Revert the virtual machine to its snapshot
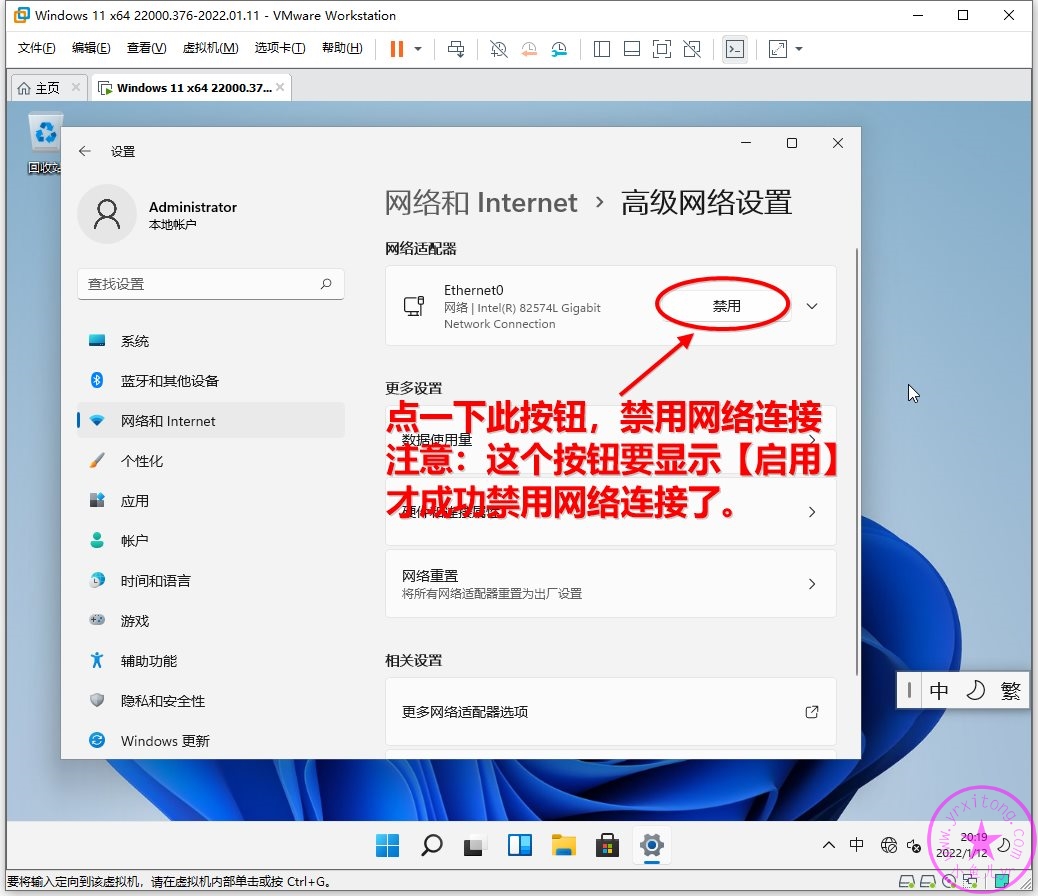Viewport: 1038px width, 896px height. coord(529,48)
